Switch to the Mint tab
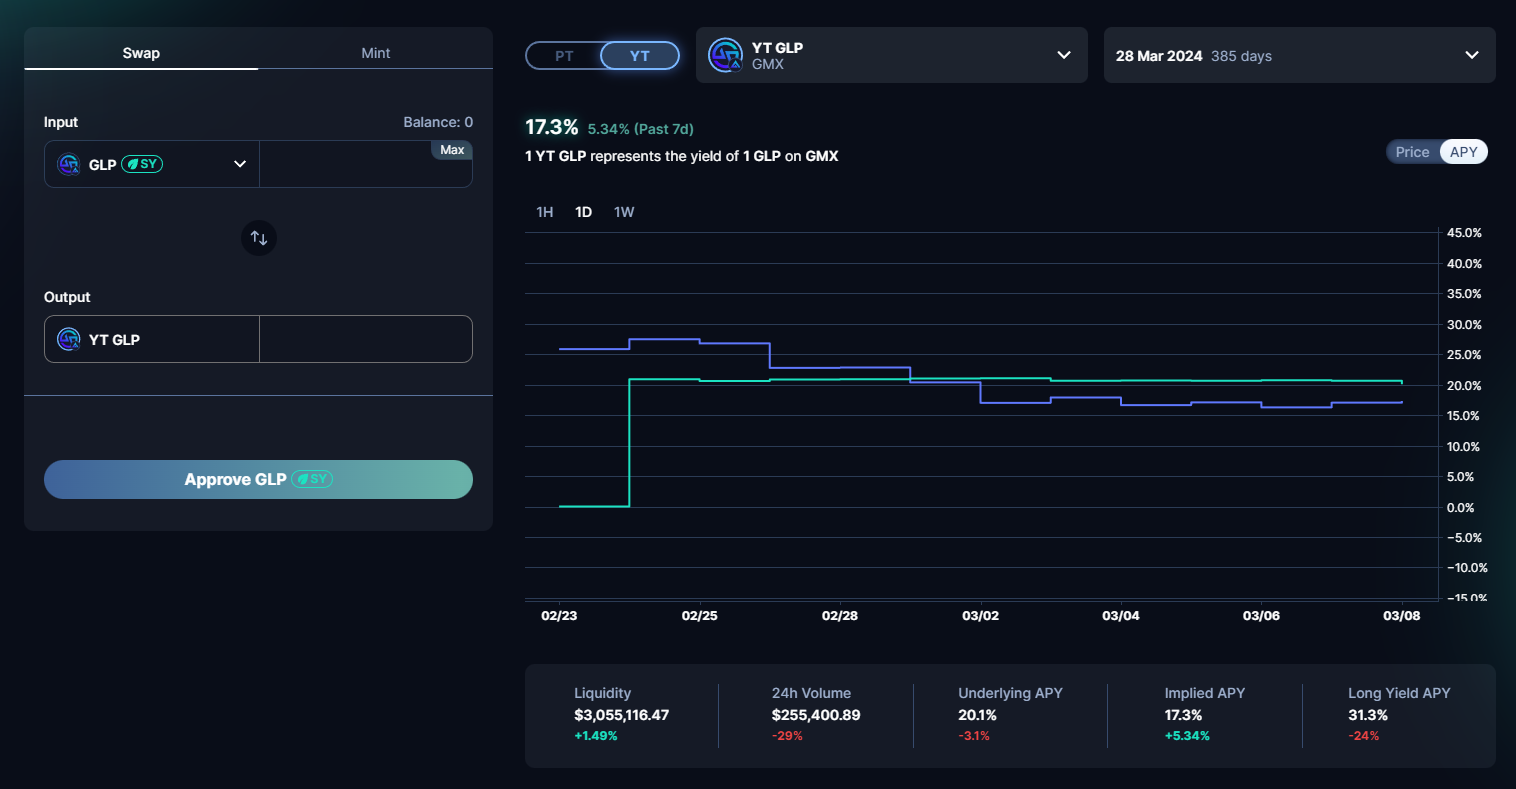 (376, 53)
